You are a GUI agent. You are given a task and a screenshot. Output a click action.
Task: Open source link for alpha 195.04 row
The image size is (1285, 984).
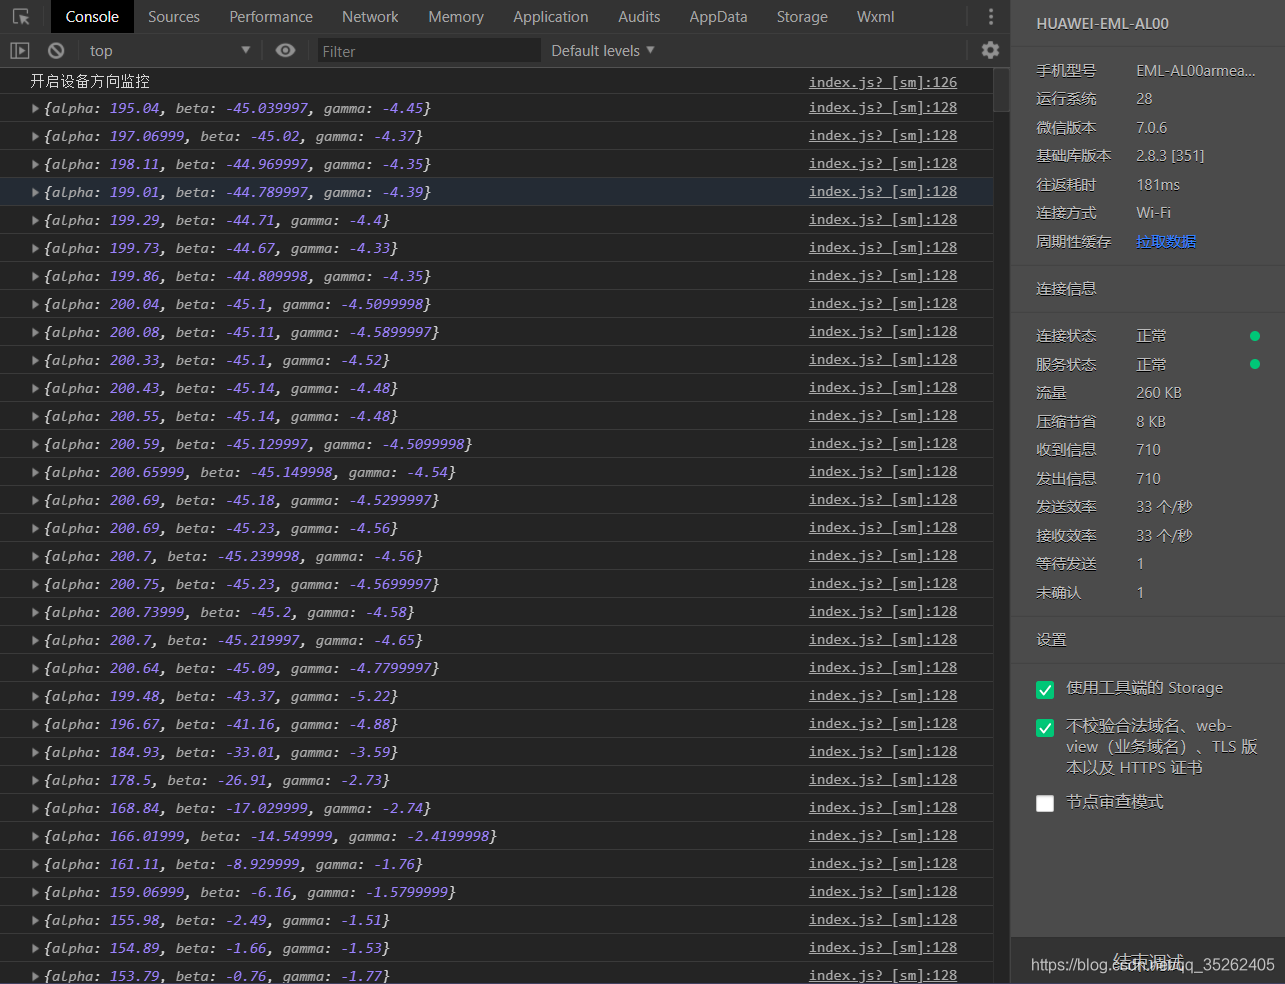pyautogui.click(x=883, y=107)
